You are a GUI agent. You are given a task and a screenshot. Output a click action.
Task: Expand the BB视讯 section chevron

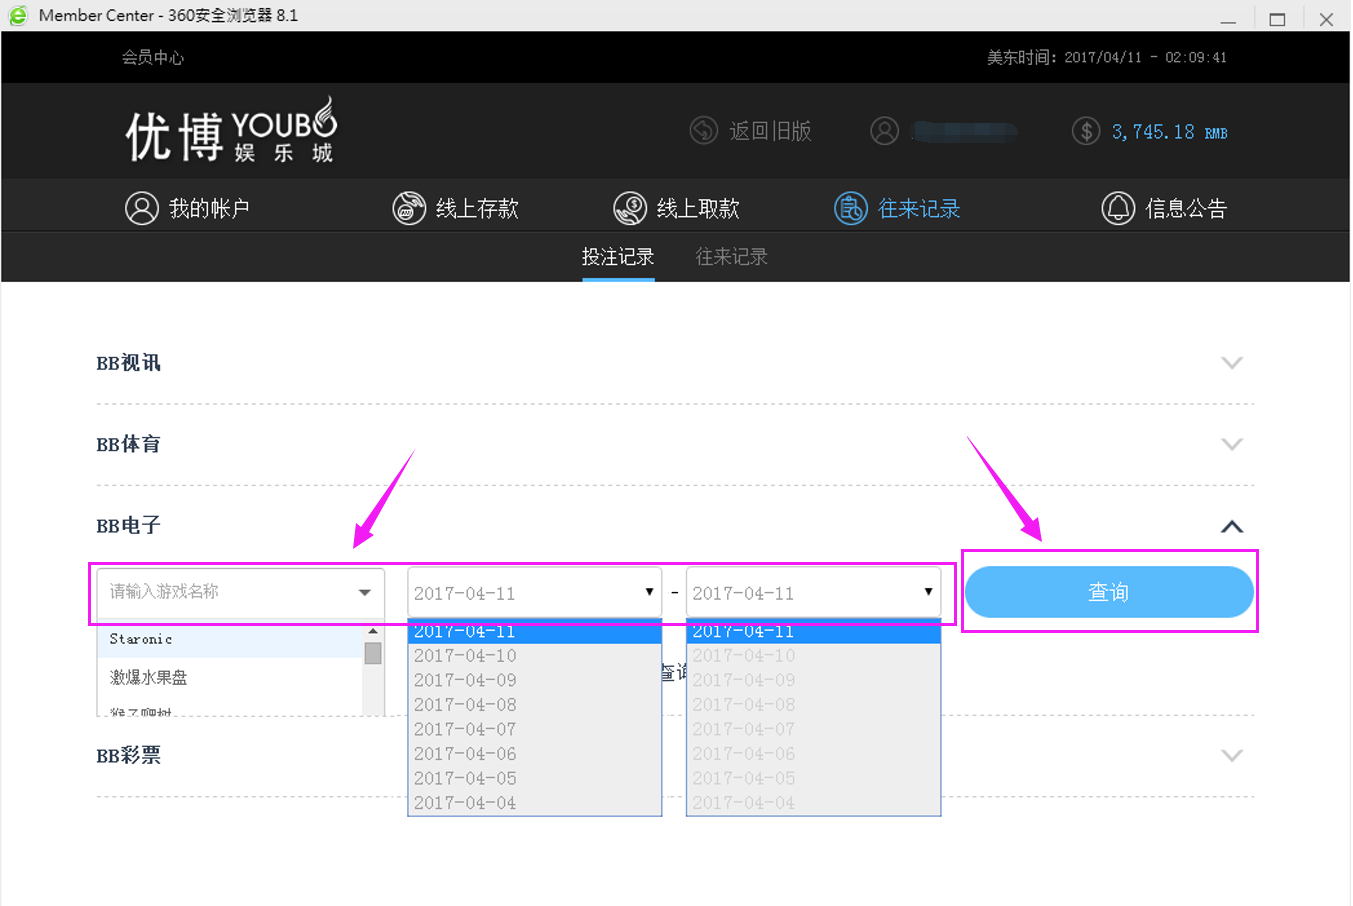(1232, 363)
